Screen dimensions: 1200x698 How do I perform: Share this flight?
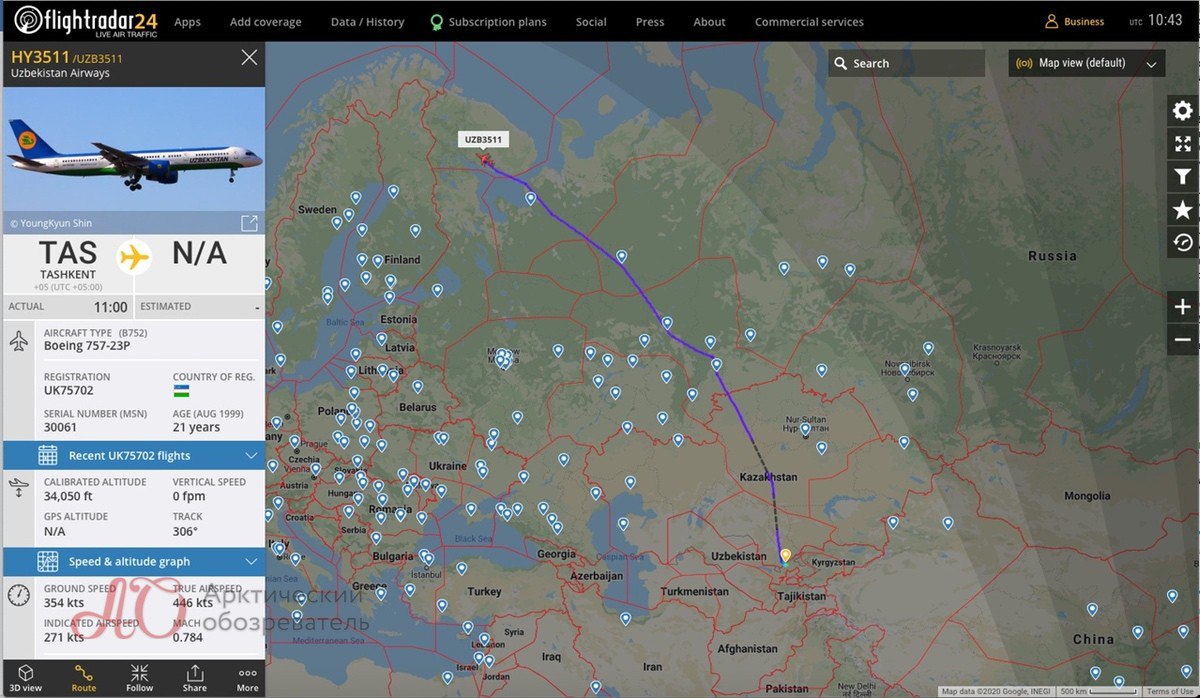pyautogui.click(x=195, y=678)
